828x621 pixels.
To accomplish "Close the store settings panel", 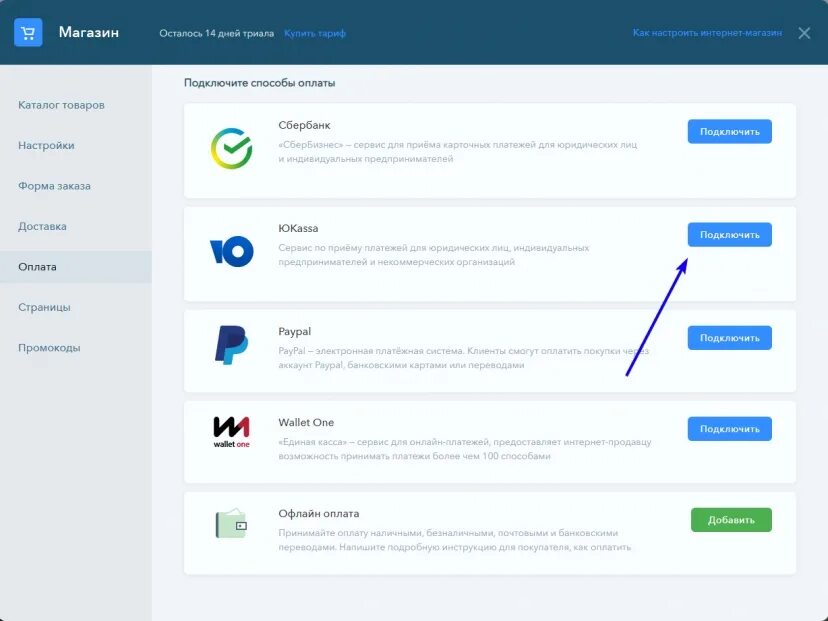I will tap(804, 33).
